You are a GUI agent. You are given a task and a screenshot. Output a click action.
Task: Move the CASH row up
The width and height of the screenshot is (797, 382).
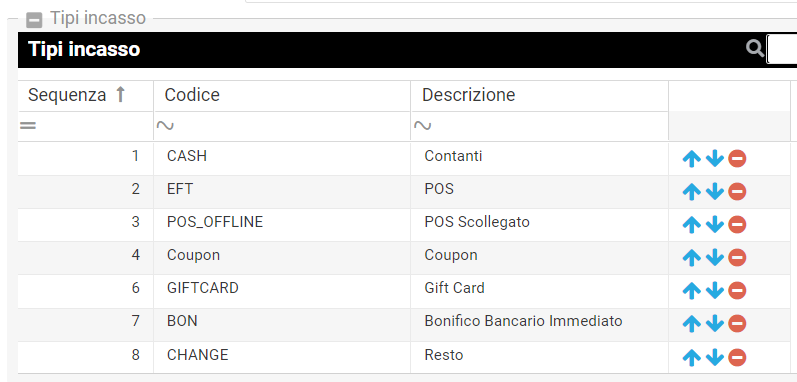(x=691, y=159)
